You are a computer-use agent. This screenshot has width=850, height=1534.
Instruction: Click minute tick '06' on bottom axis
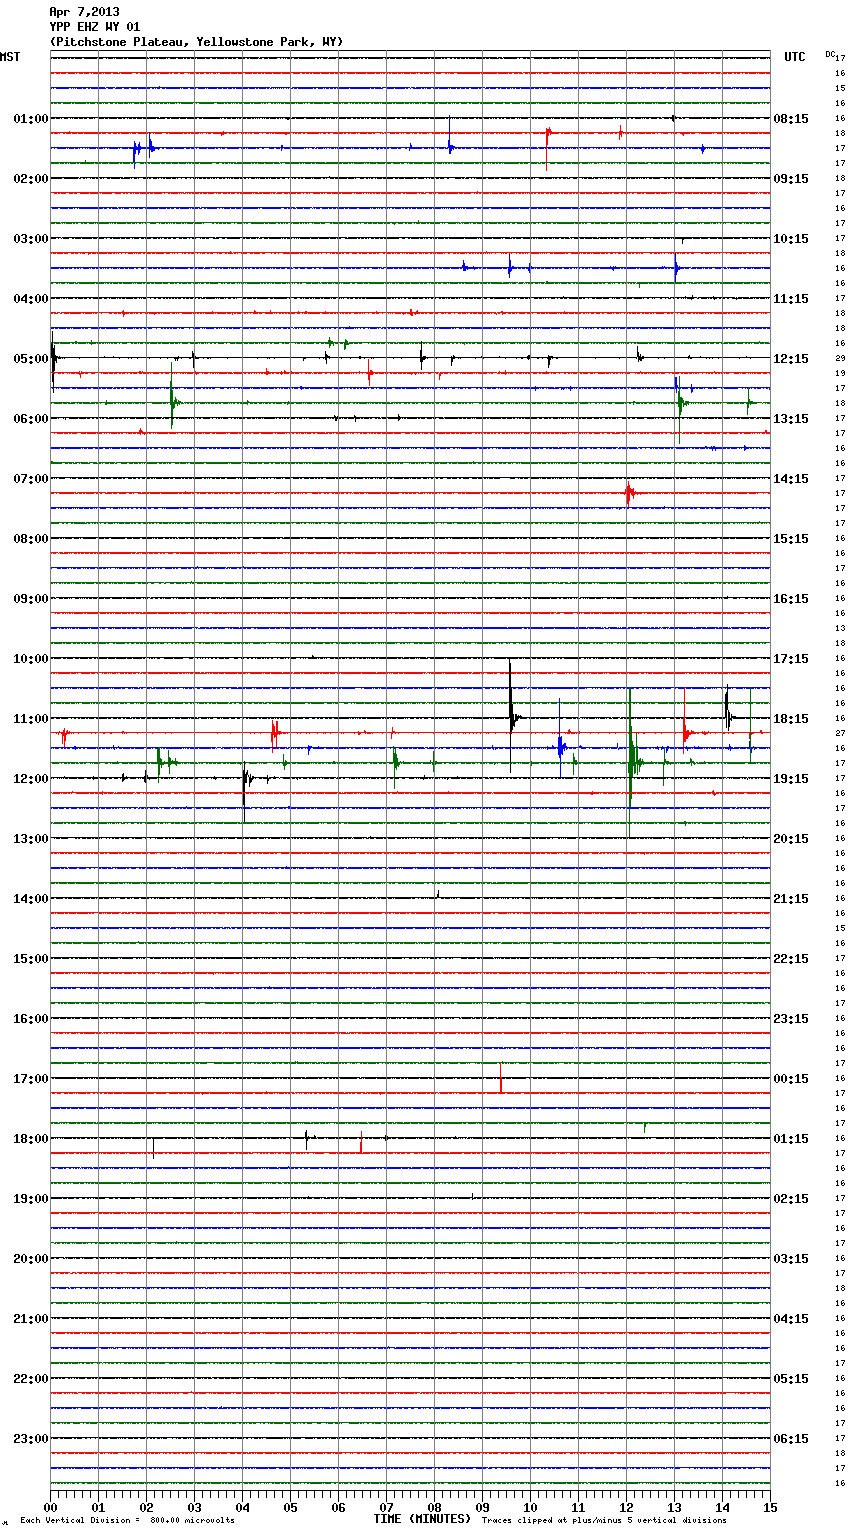[338, 1507]
